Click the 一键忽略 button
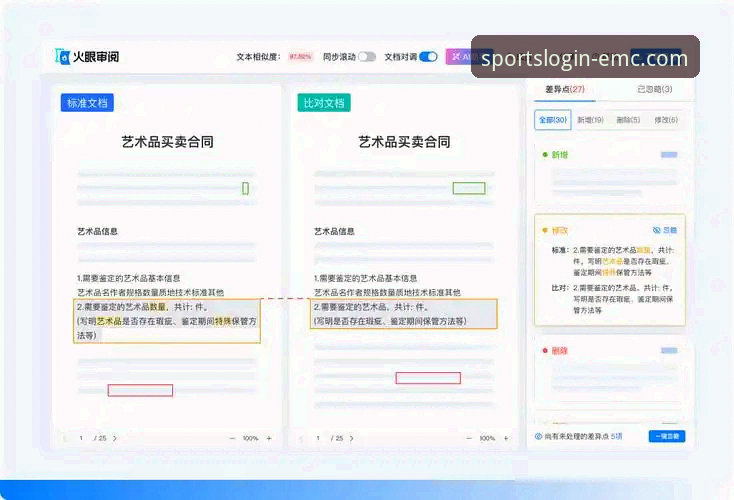This screenshot has width=734, height=500. (667, 436)
